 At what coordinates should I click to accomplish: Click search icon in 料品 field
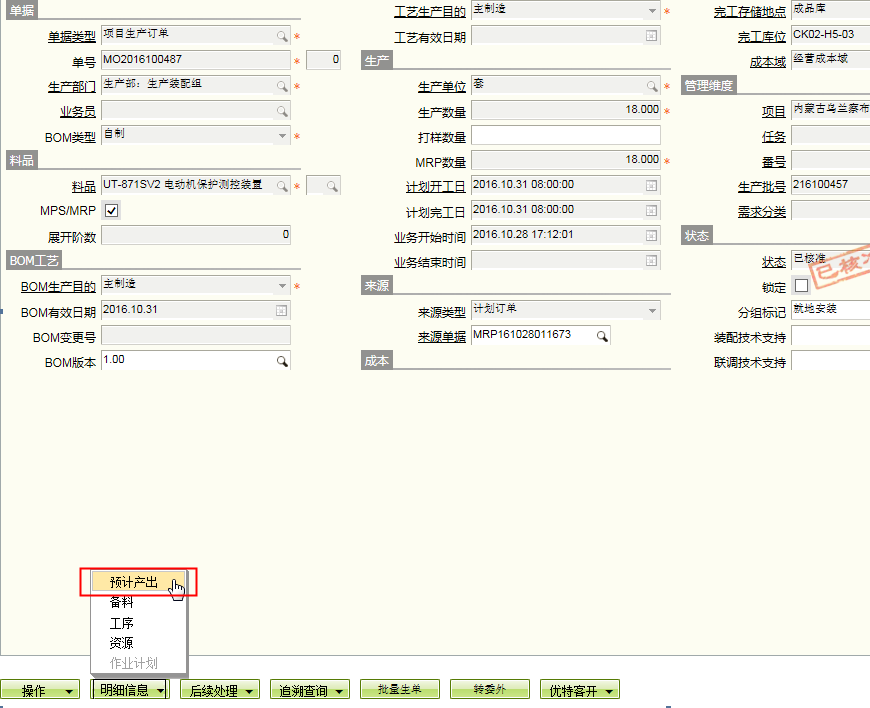(282, 186)
